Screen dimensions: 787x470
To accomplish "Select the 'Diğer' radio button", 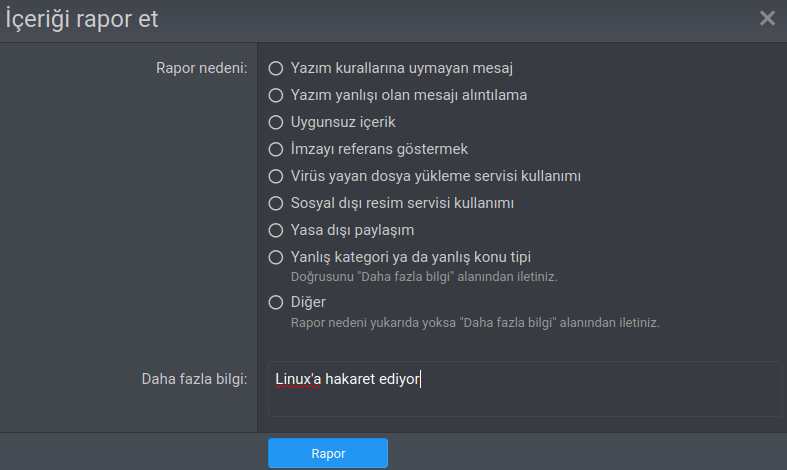I will pos(276,303).
